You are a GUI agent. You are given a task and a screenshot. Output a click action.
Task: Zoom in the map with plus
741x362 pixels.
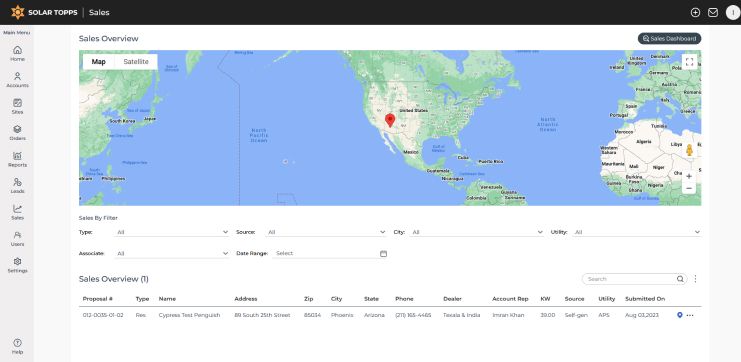pos(689,176)
